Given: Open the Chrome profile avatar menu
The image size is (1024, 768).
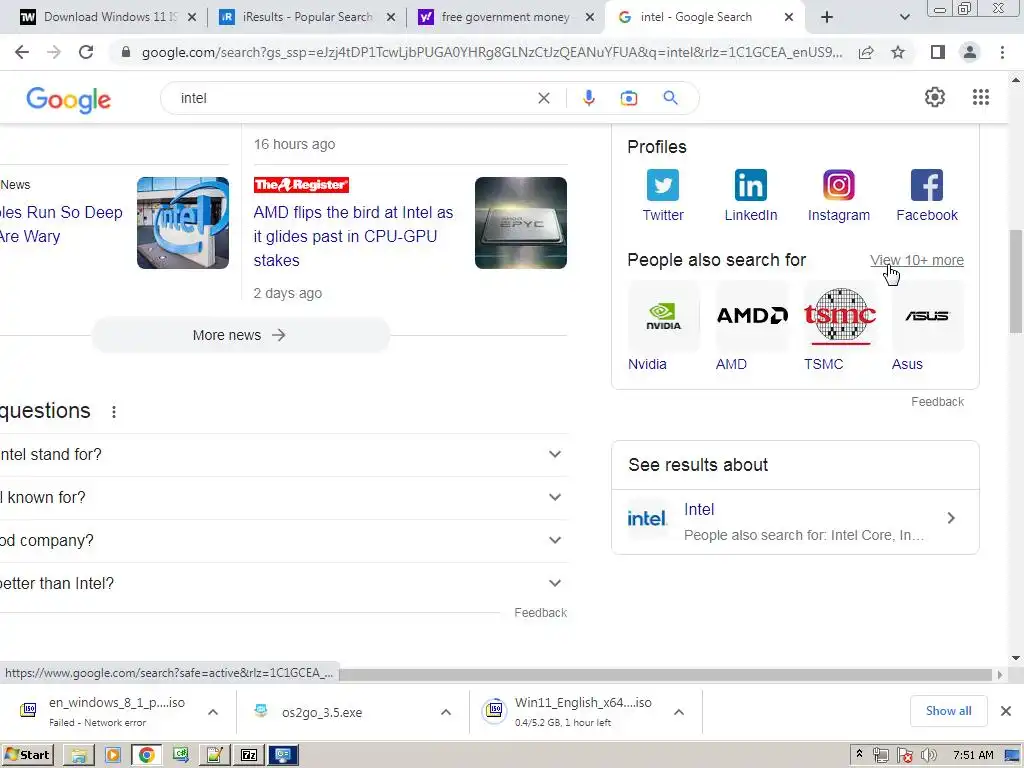Looking at the screenshot, I should [x=970, y=52].
